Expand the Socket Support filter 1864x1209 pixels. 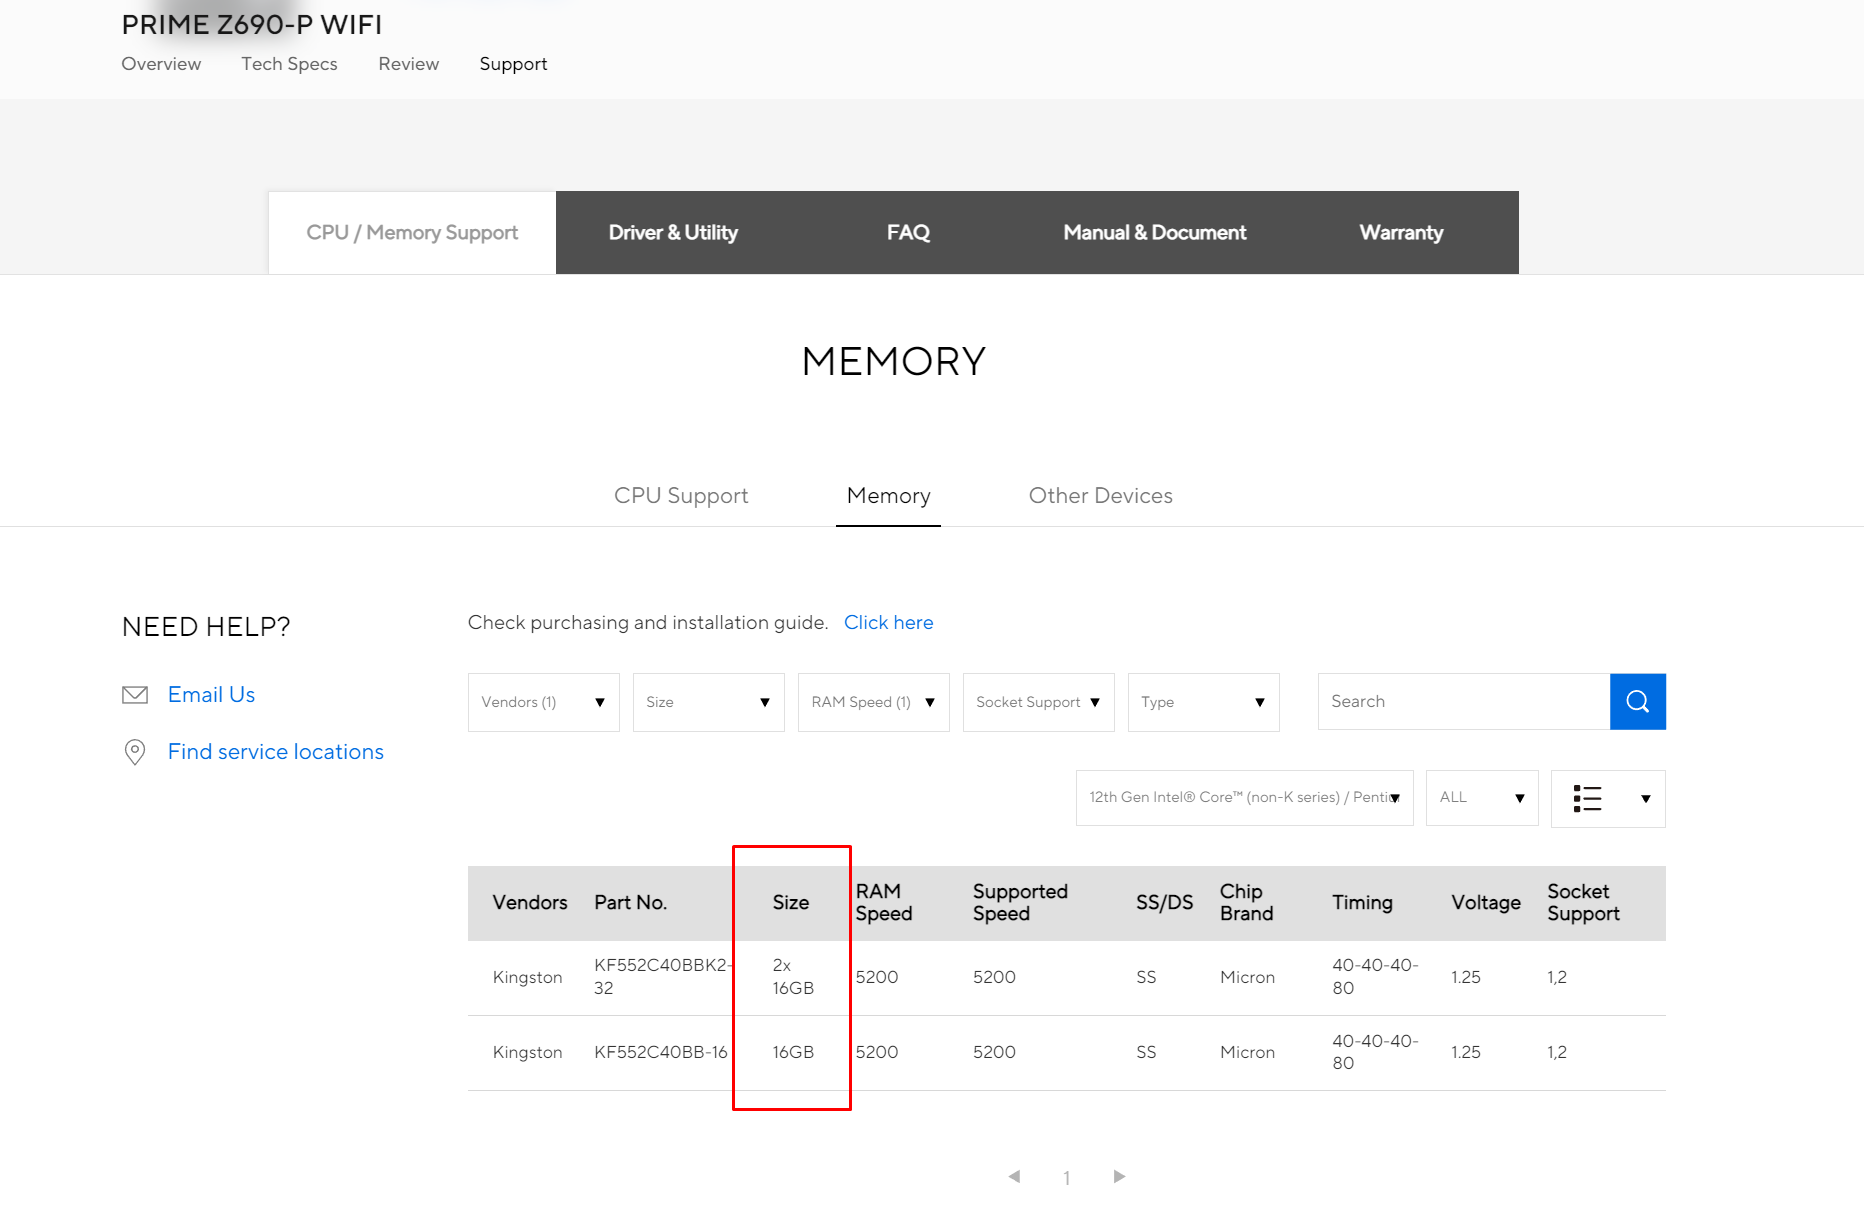[x=1039, y=702]
